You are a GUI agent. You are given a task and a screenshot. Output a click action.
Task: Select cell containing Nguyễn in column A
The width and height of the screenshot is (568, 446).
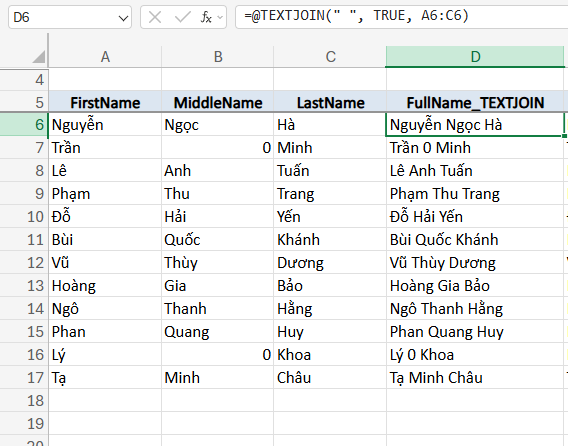point(105,125)
